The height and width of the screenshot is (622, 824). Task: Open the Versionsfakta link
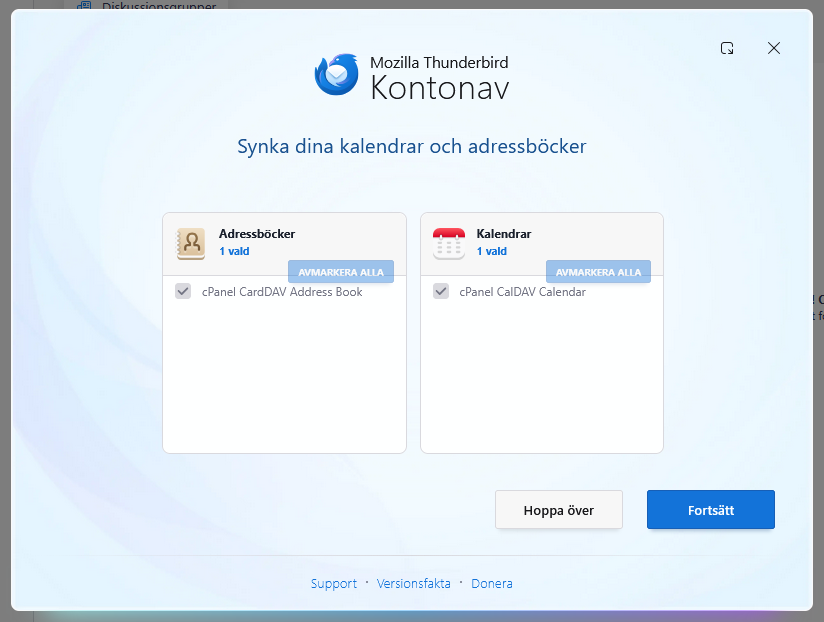tap(414, 584)
